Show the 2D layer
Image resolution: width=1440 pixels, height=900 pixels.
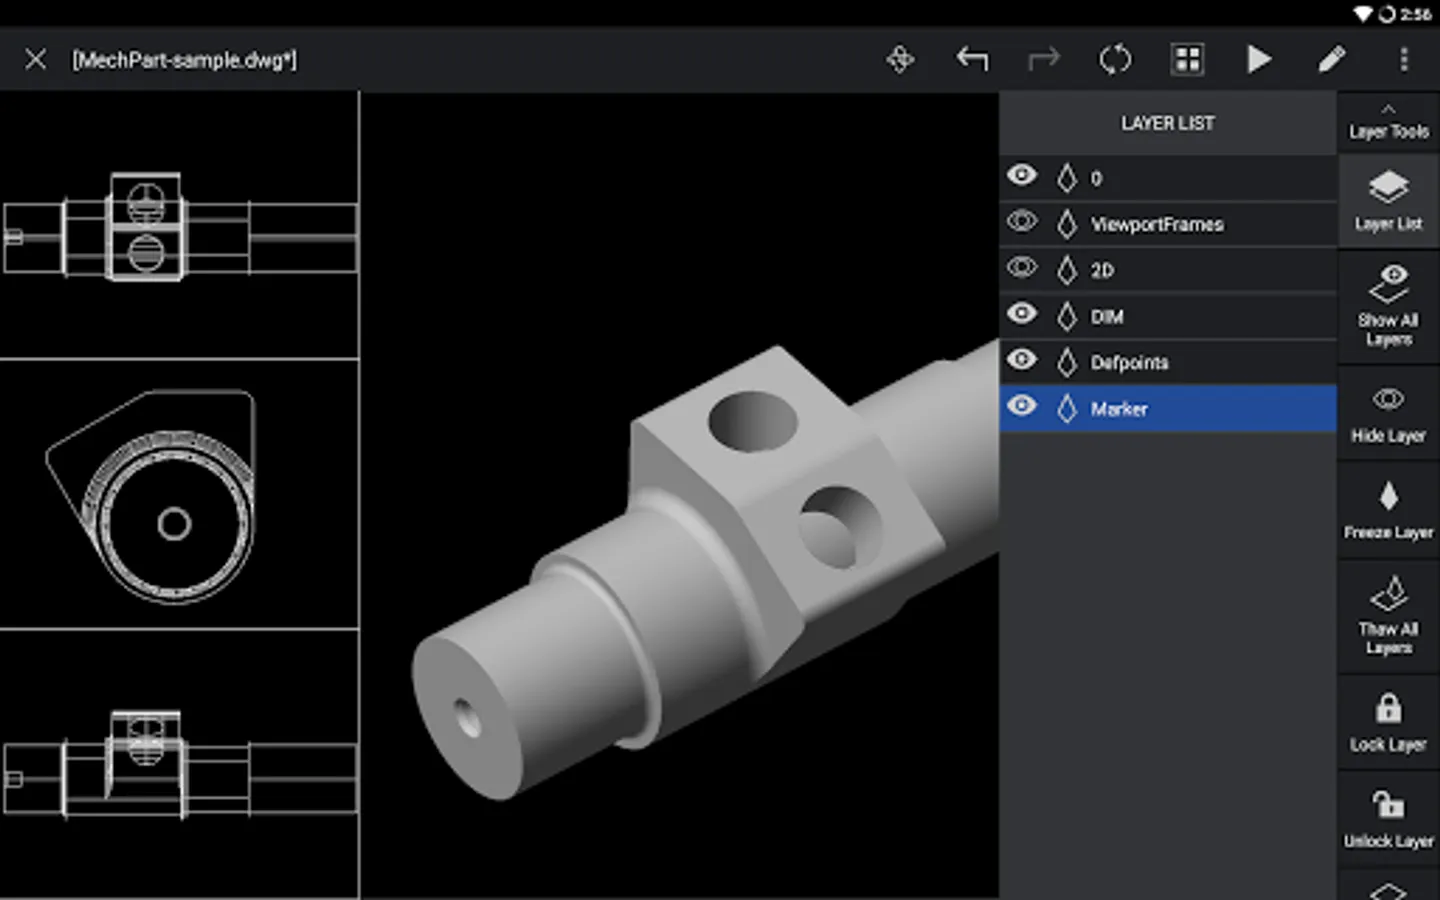[x=1021, y=267]
